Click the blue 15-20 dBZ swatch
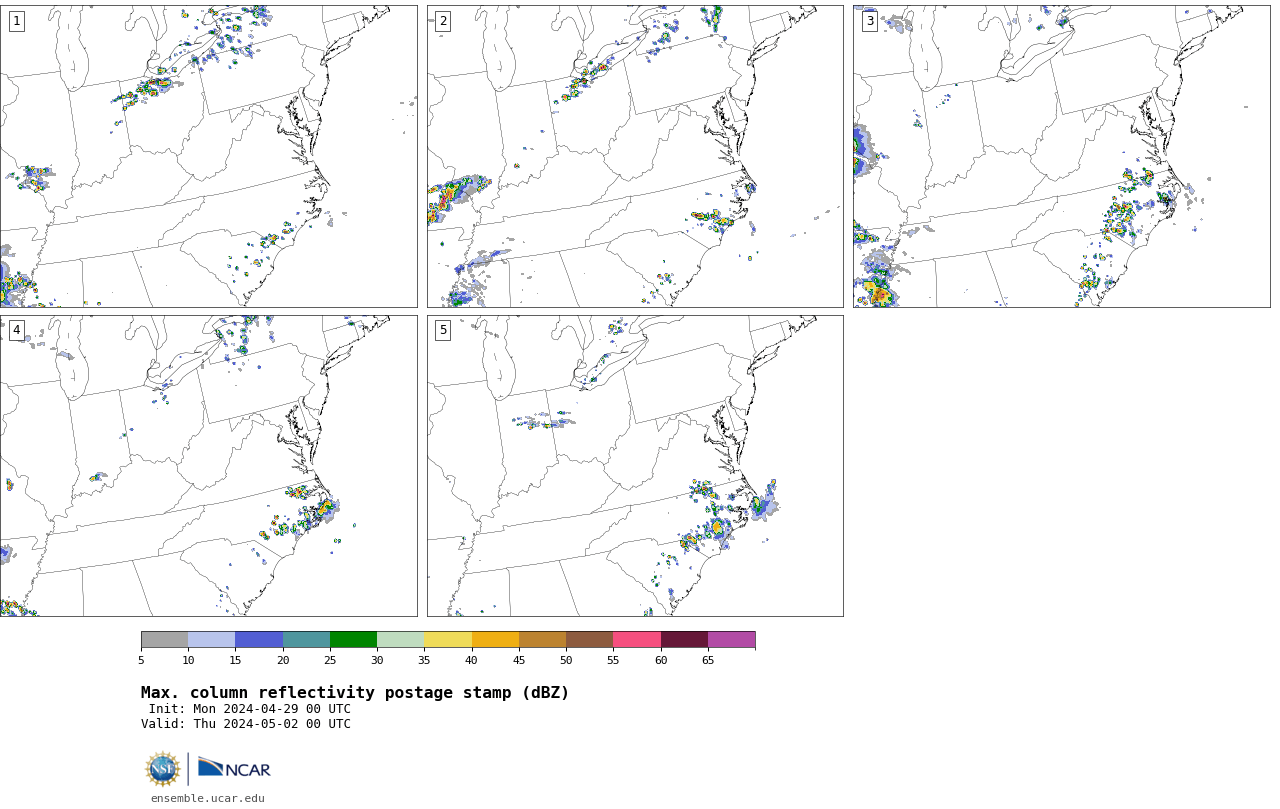Screen dimensions: 1280x809 tap(259, 640)
